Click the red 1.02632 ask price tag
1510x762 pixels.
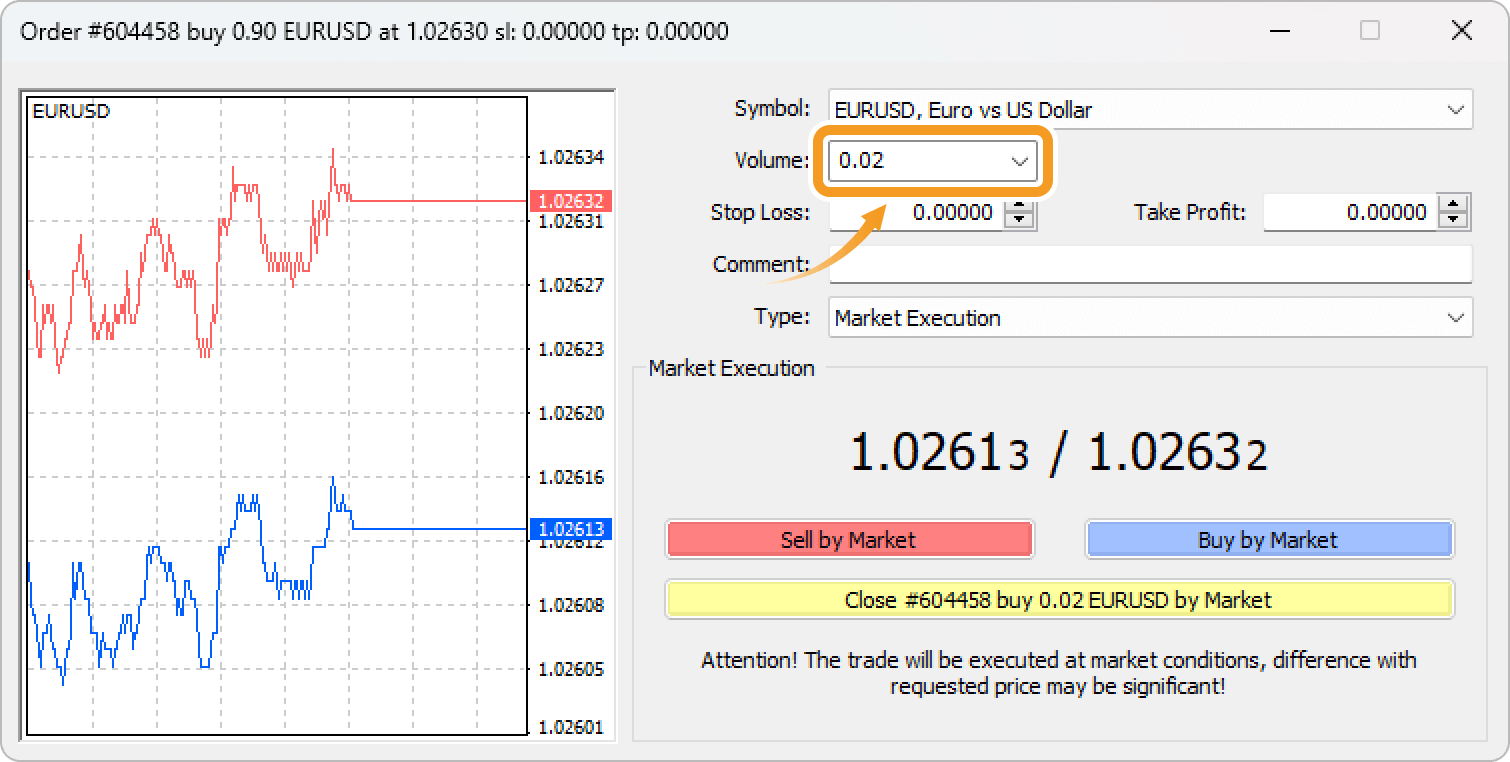[x=569, y=201]
